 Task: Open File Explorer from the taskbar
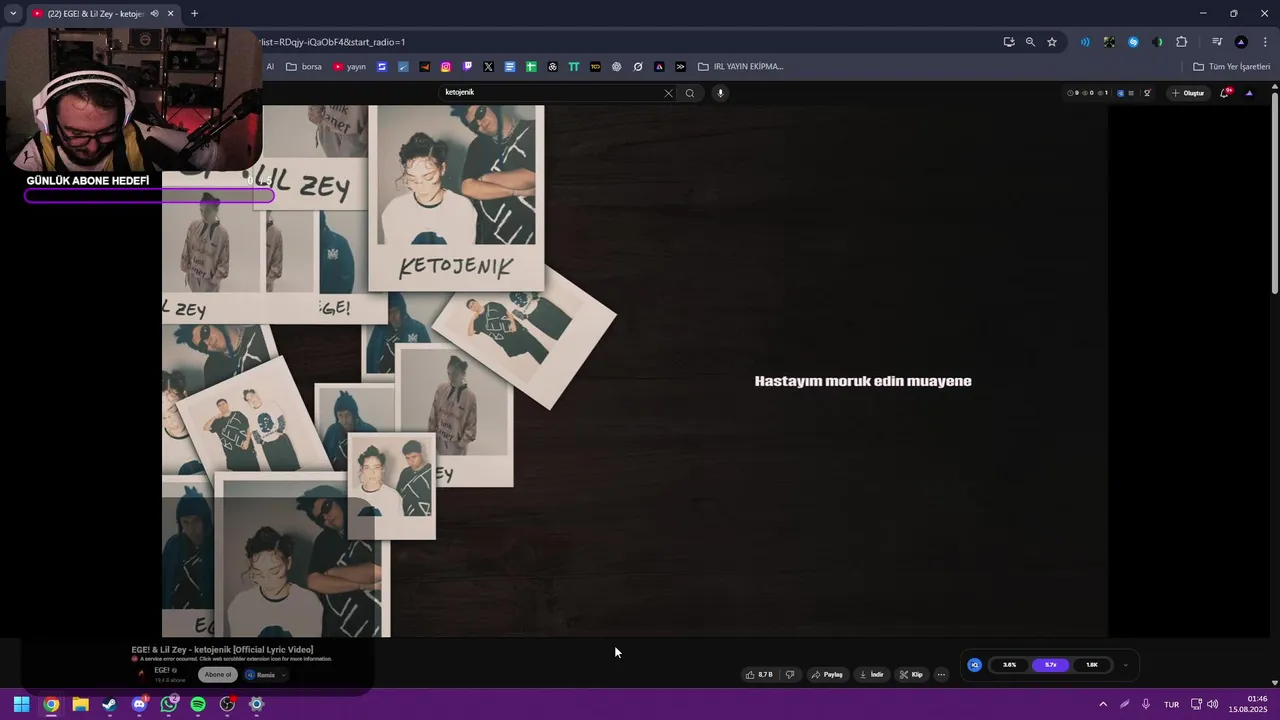(80, 704)
